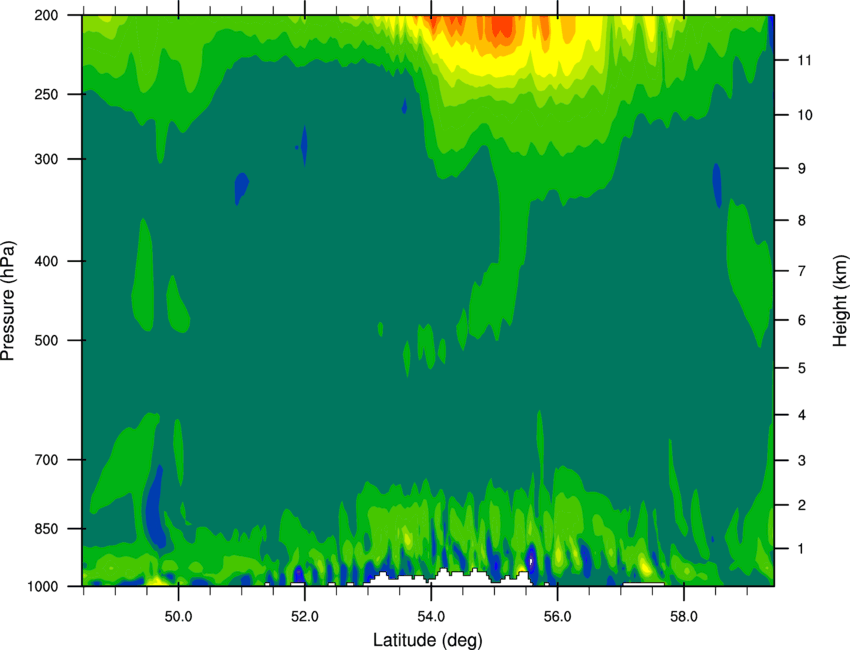The width and height of the screenshot is (850, 650).
Task: Click the 8 km height label
Action: [x=802, y=220]
